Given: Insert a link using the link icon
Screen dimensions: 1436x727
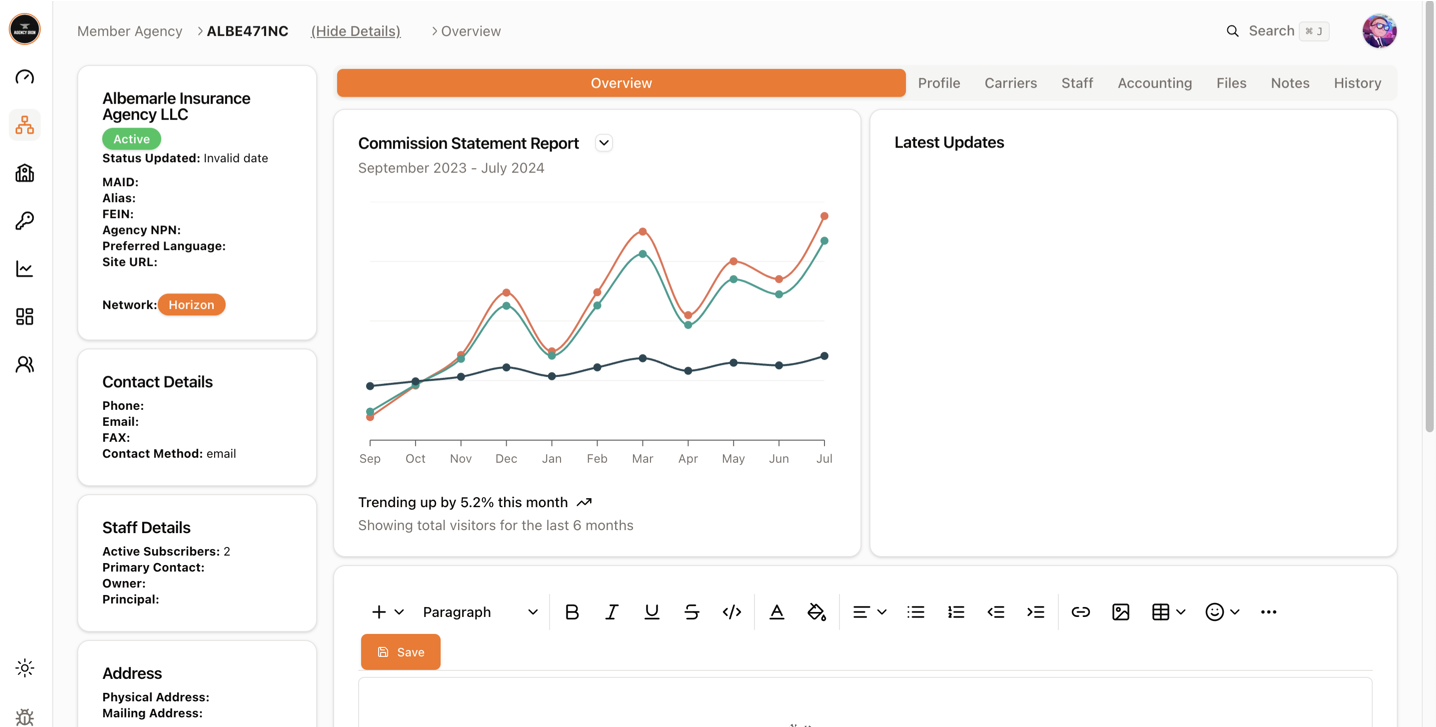Looking at the screenshot, I should [x=1080, y=612].
